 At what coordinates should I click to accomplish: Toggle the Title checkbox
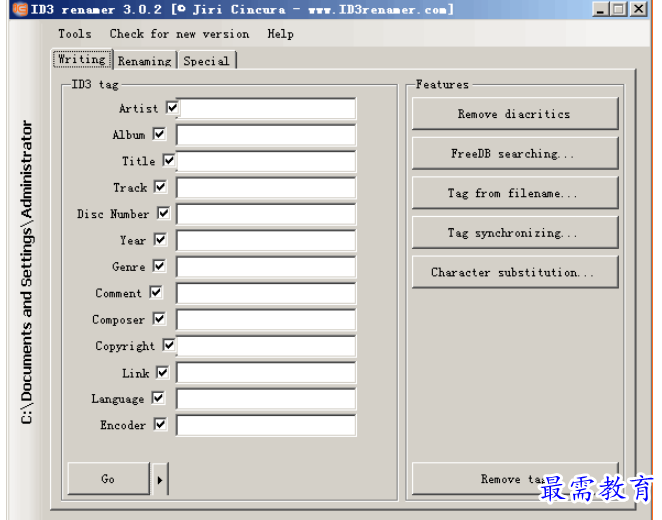tap(169, 160)
